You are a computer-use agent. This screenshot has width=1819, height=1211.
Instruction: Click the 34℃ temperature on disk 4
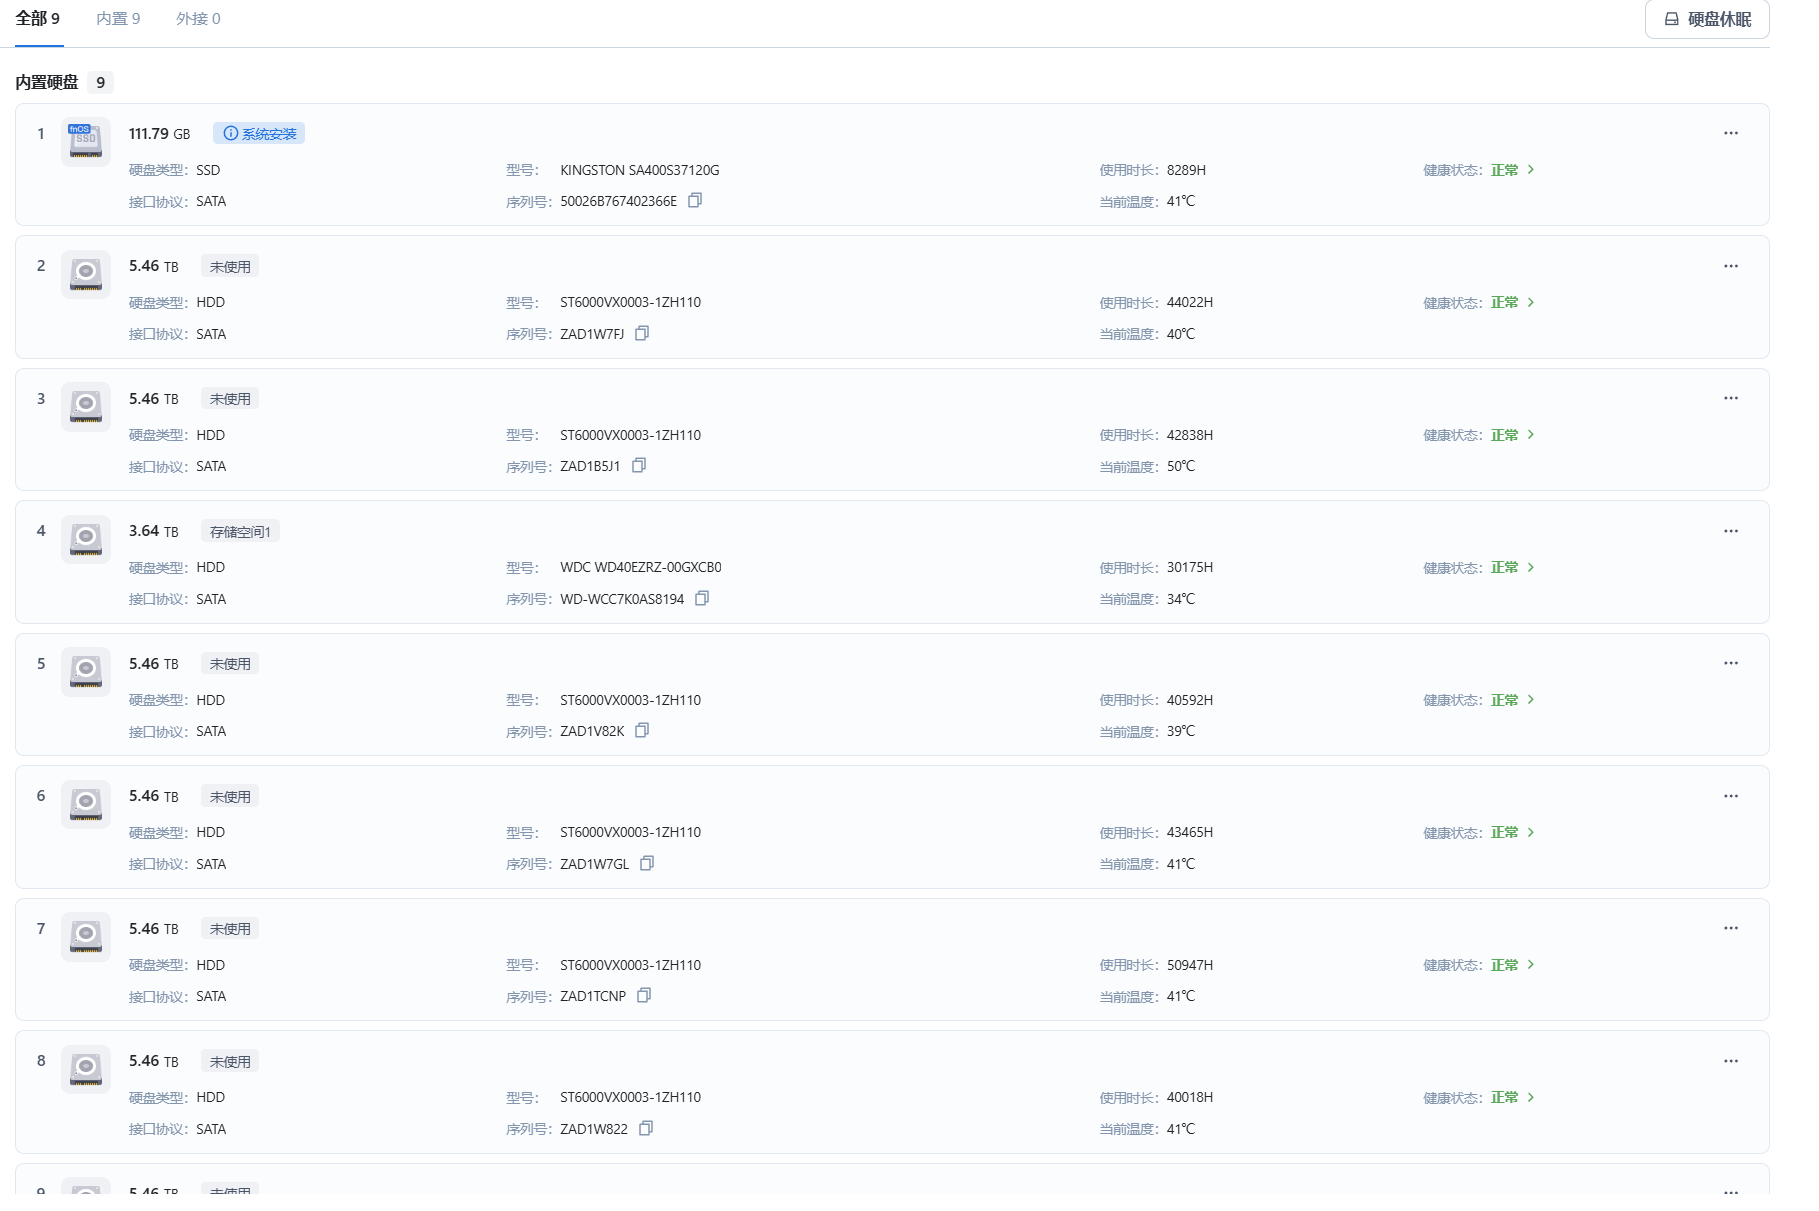pos(1181,599)
